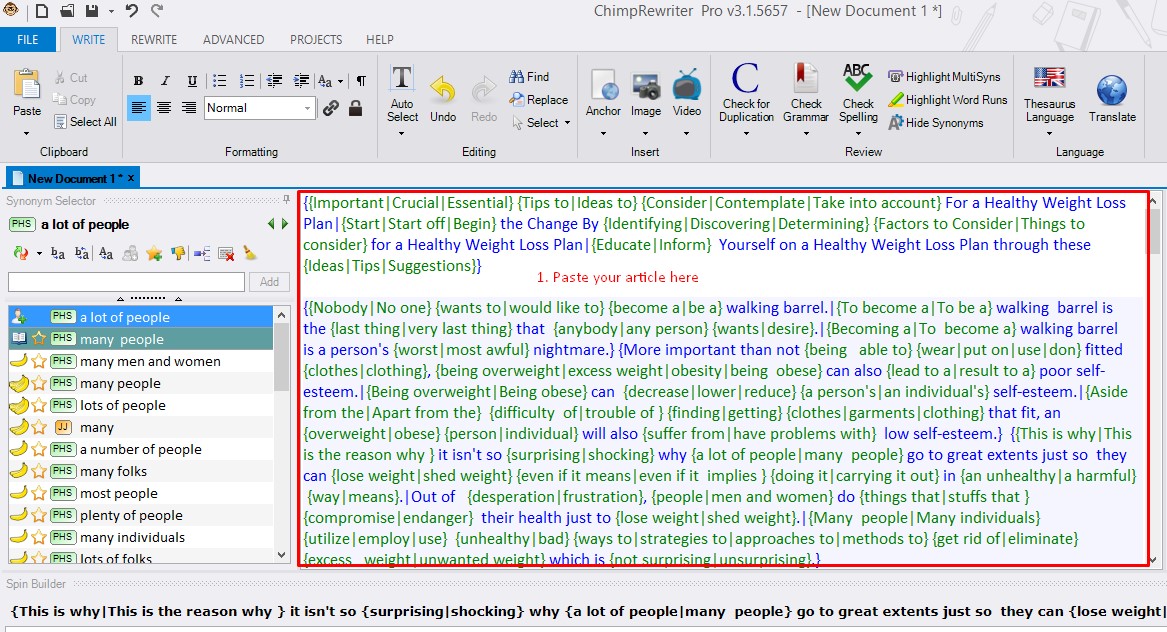
Task: Open Thesaurus Language flag icon
Action: click(1049, 77)
